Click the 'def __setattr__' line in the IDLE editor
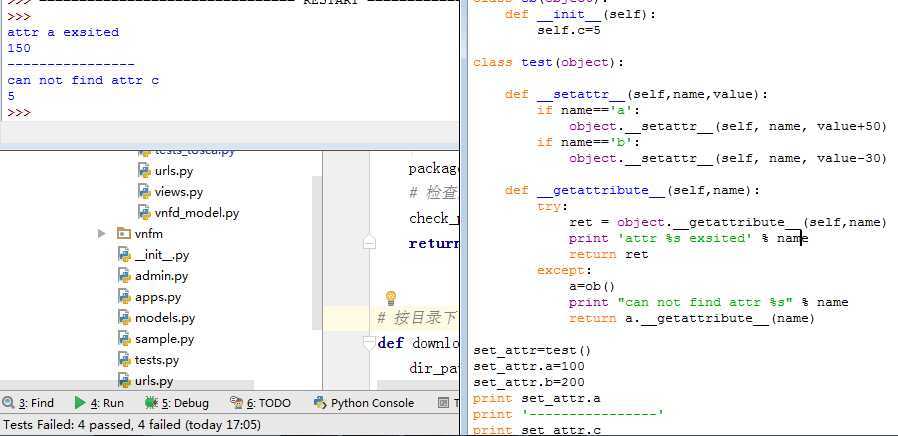The image size is (898, 436). (636, 94)
